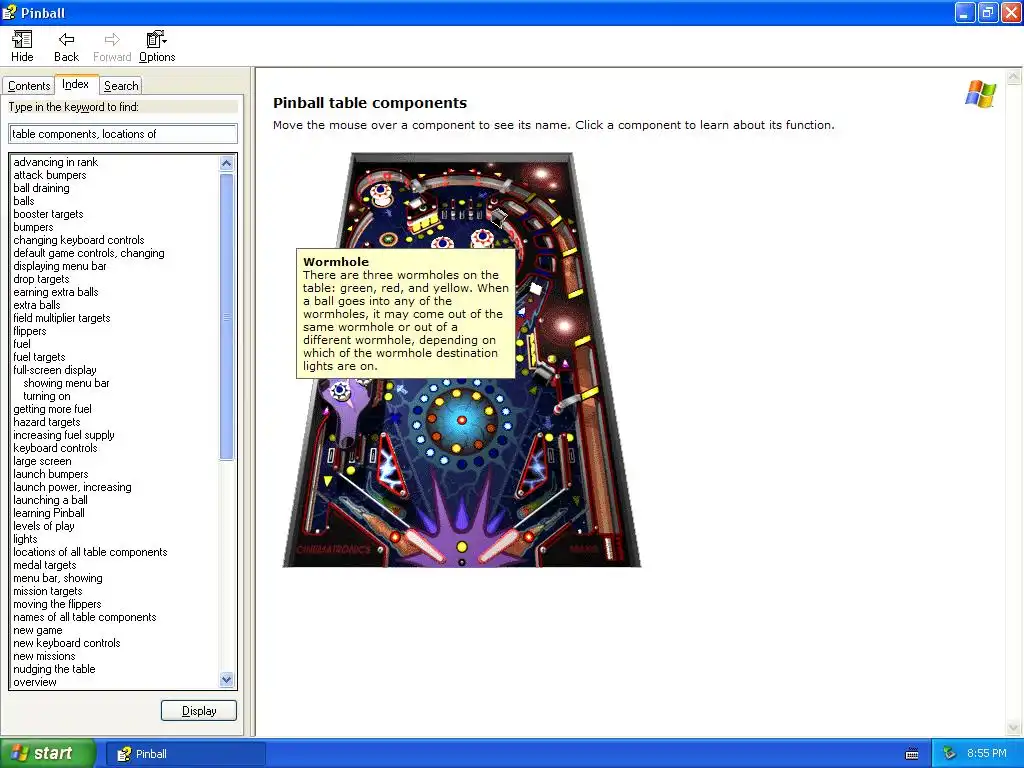Image resolution: width=1024 pixels, height=768 pixels.
Task: Click the index list scroll up arrow
Action: 227,163
